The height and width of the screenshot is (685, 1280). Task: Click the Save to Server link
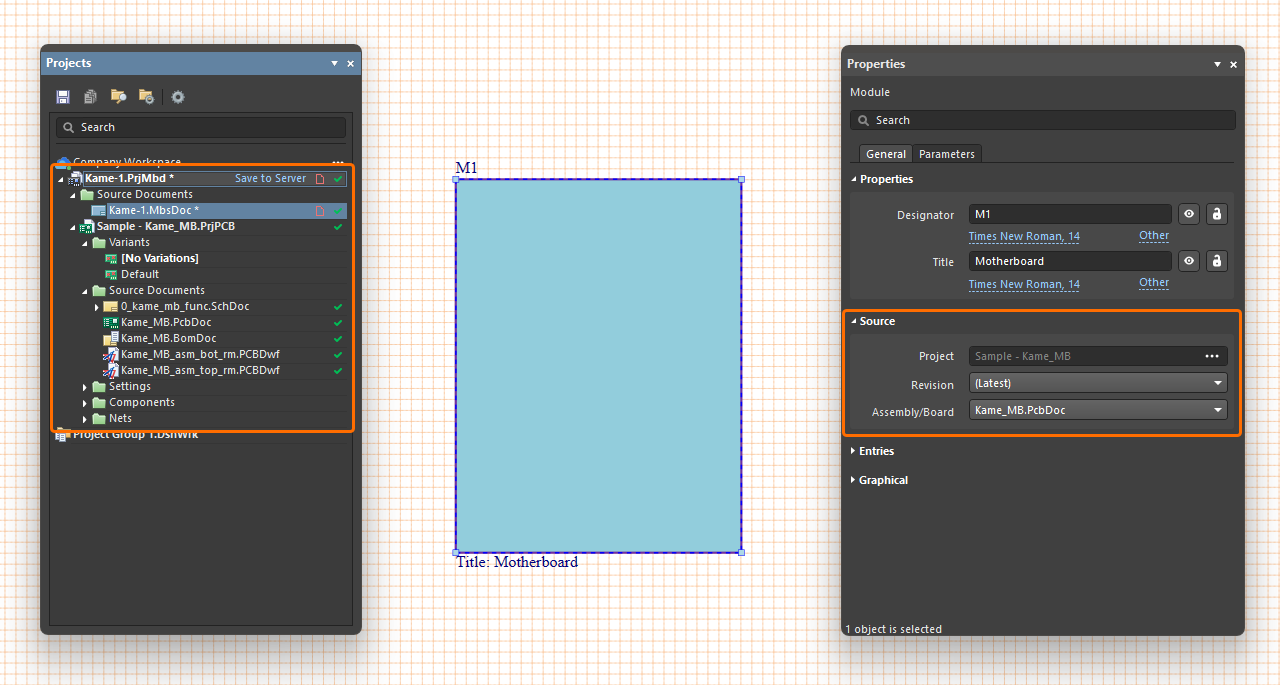[270, 179]
